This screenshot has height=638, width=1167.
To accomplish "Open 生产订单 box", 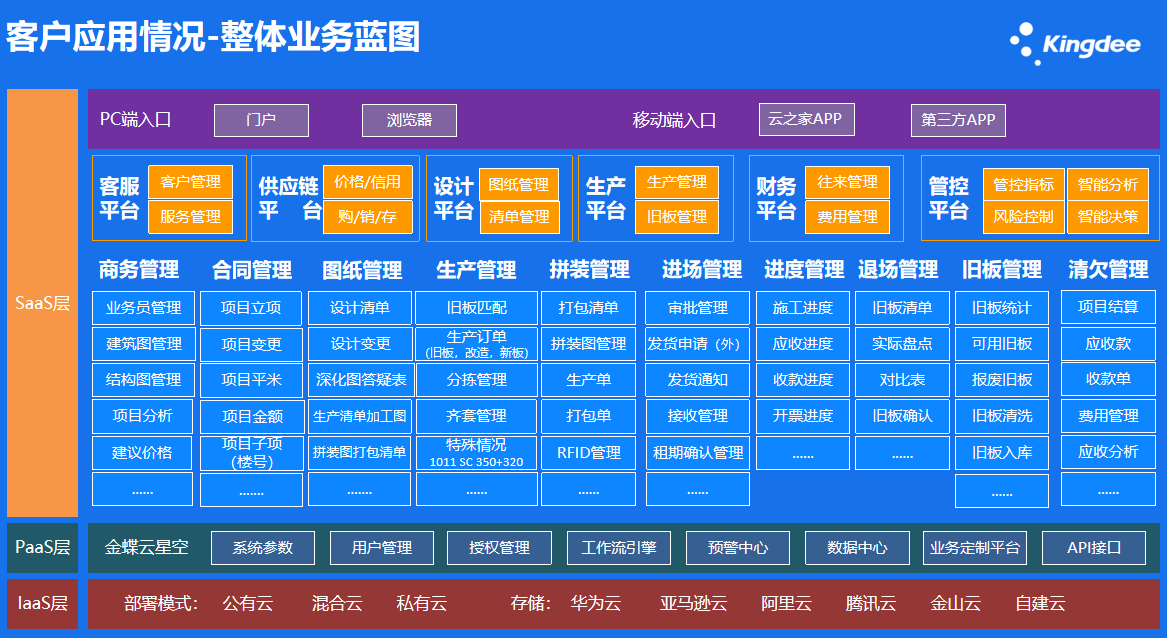I will (476, 344).
